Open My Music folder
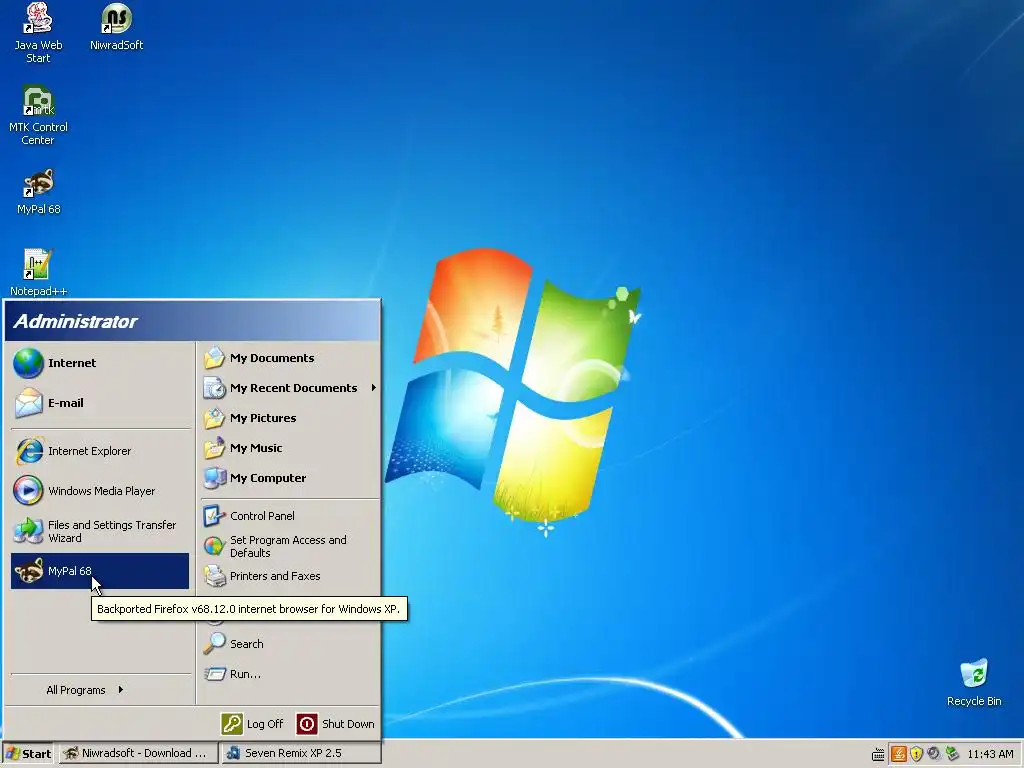 [x=290, y=448]
